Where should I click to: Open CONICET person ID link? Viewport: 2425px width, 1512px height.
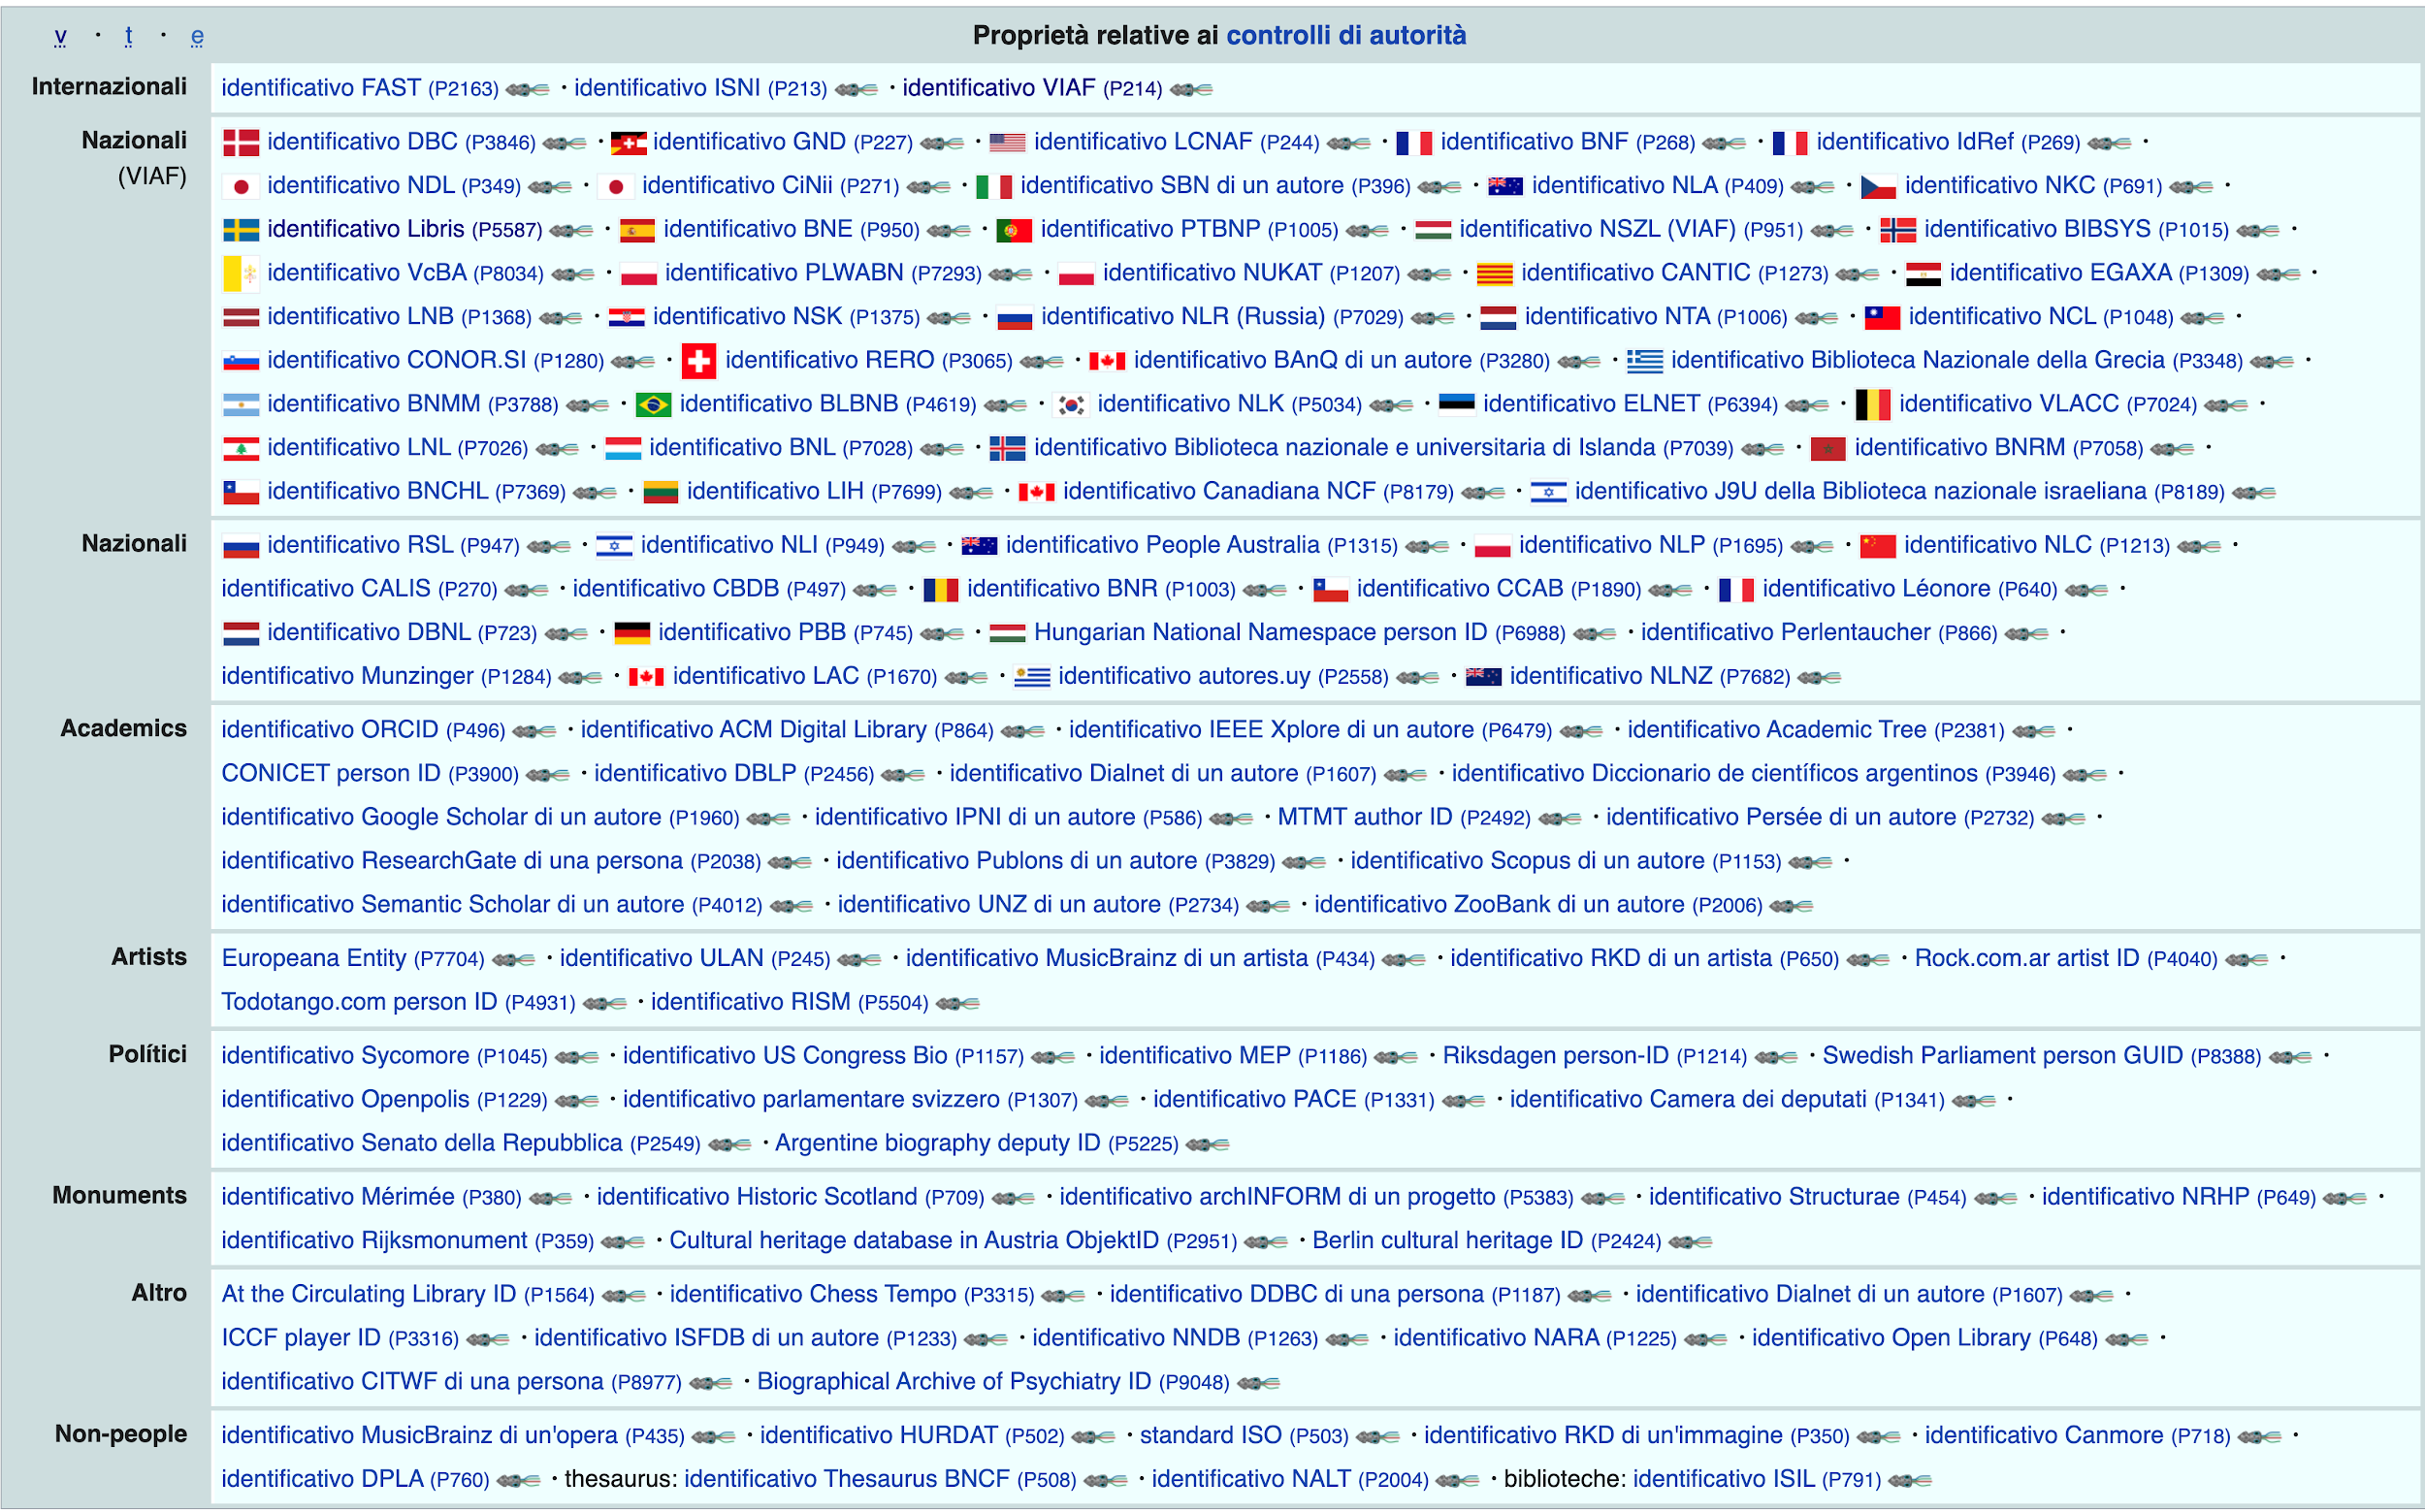[370, 774]
